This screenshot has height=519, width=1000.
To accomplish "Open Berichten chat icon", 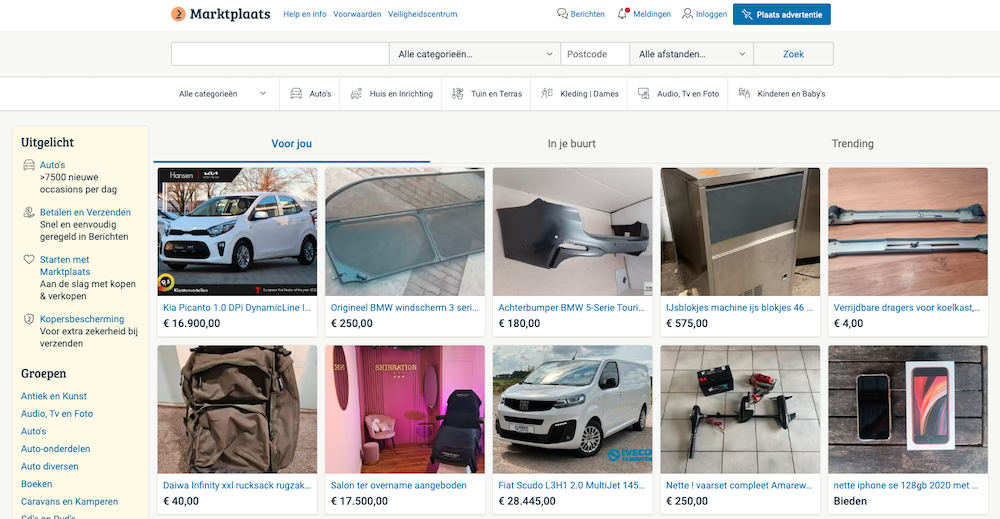I will pyautogui.click(x=563, y=14).
